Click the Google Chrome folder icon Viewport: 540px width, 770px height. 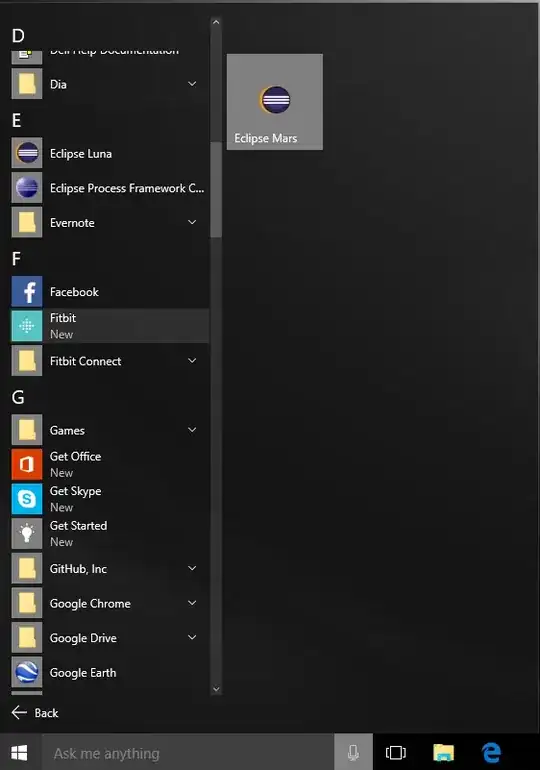(x=27, y=603)
